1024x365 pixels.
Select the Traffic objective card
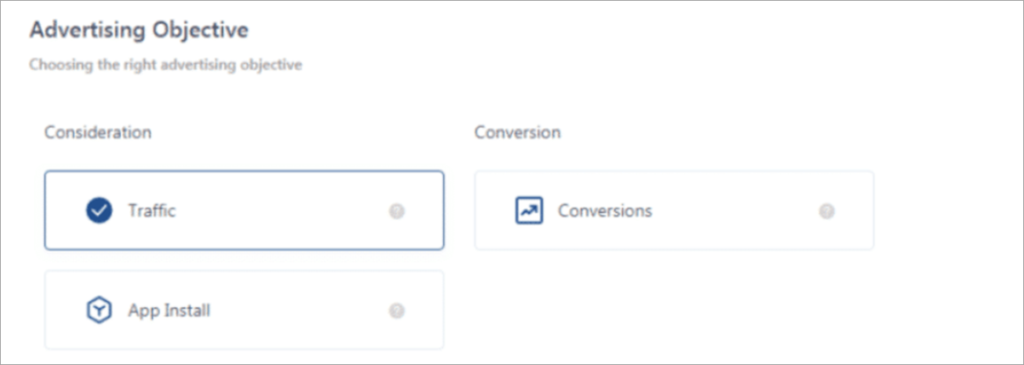244,210
